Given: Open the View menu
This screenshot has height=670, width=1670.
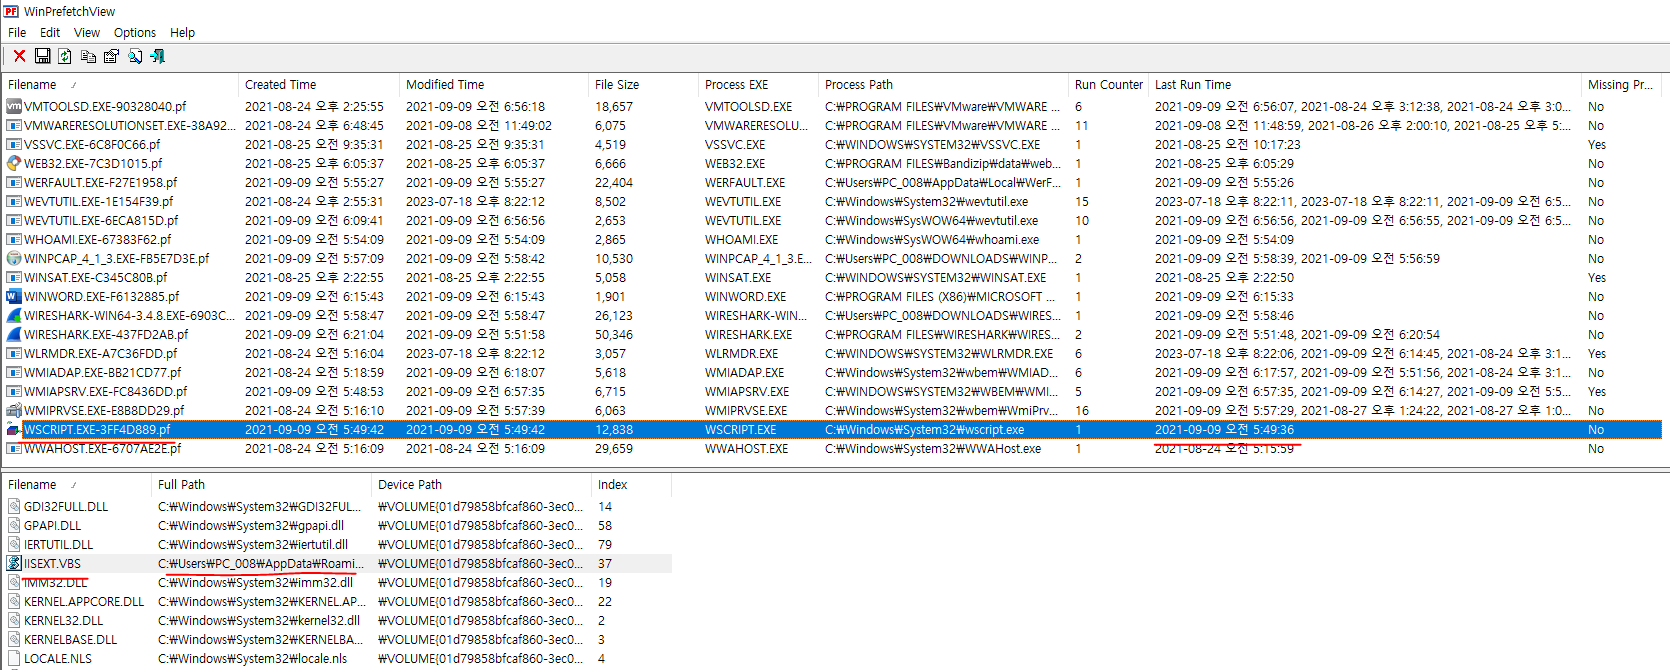Looking at the screenshot, I should point(87,33).
